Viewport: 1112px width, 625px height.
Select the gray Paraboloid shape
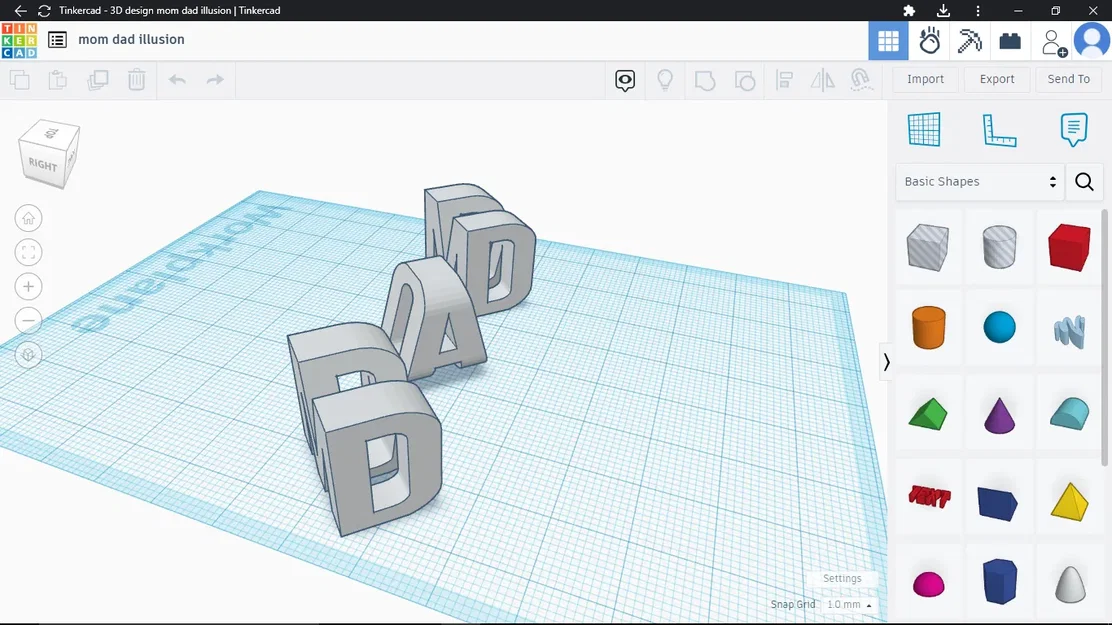click(x=1070, y=585)
